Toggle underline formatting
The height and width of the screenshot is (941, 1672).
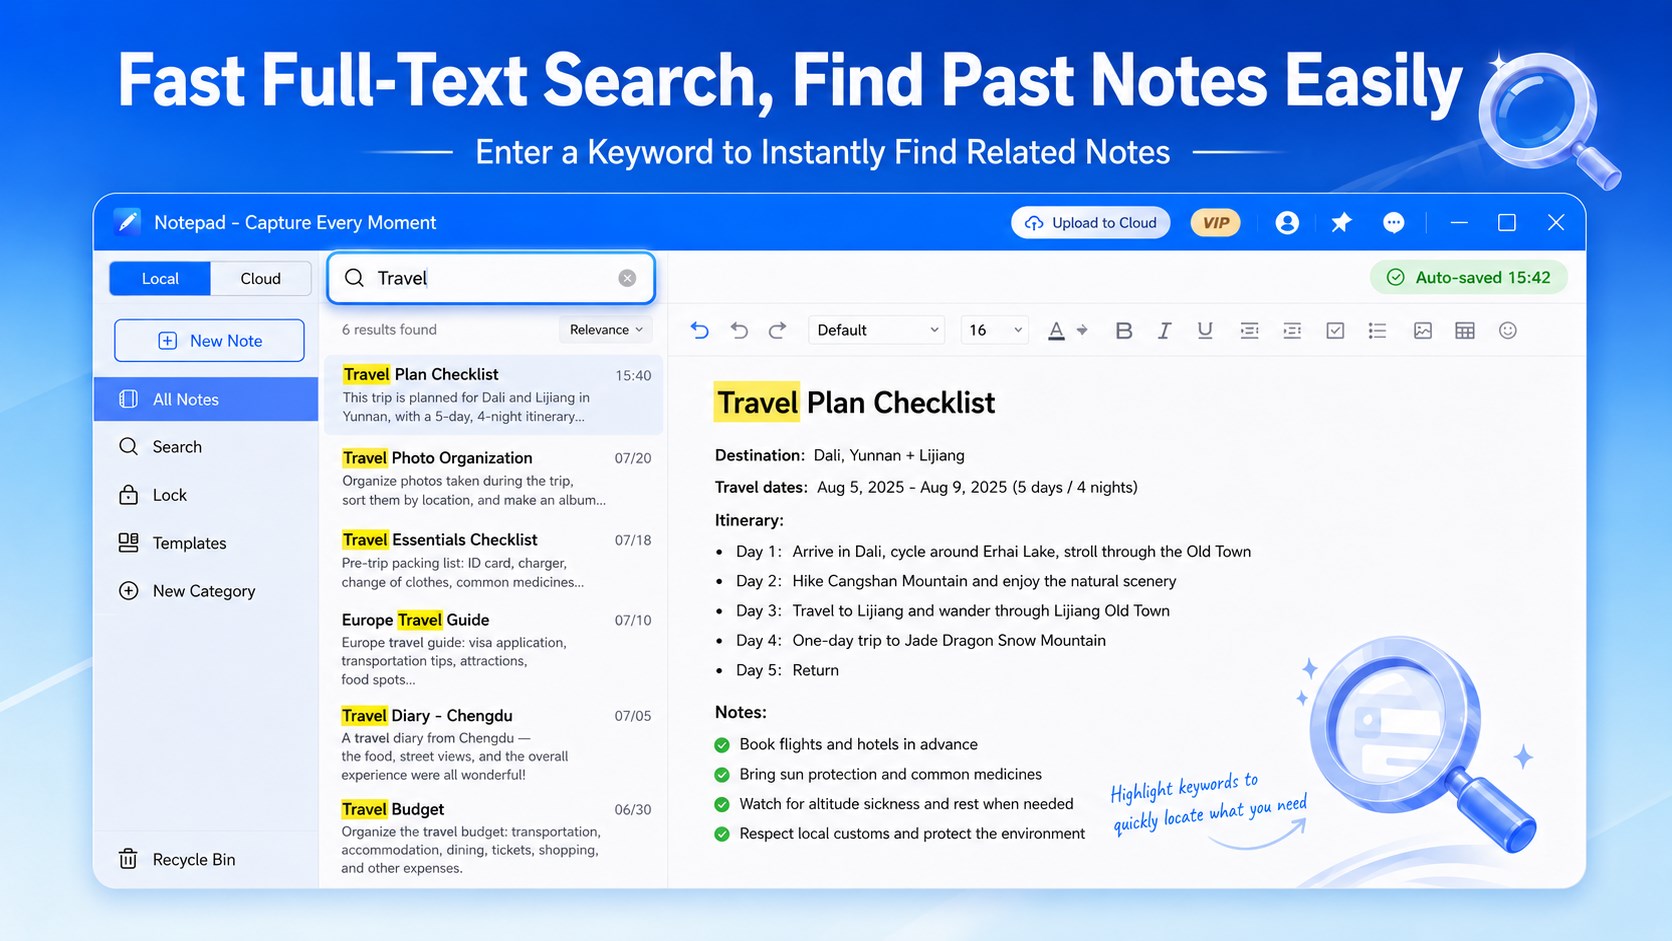tap(1205, 330)
